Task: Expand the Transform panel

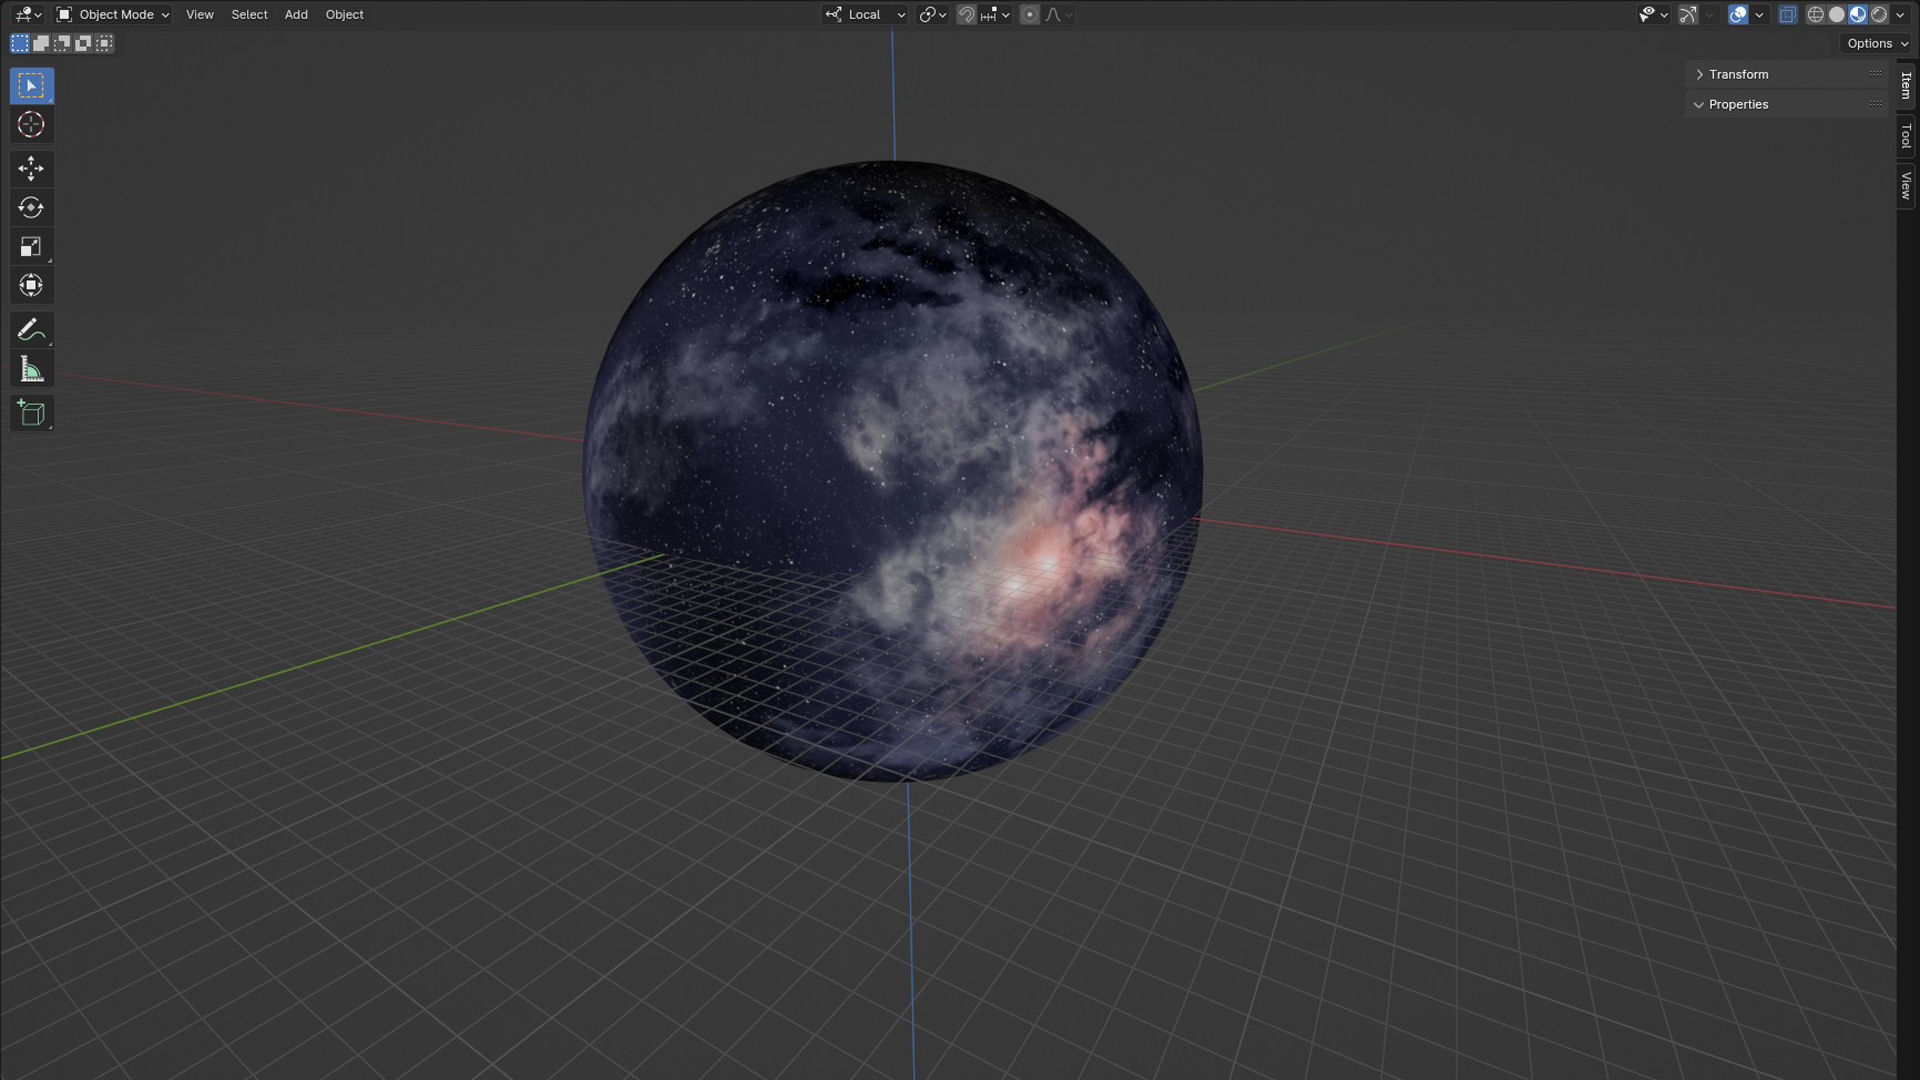Action: pyautogui.click(x=1786, y=74)
